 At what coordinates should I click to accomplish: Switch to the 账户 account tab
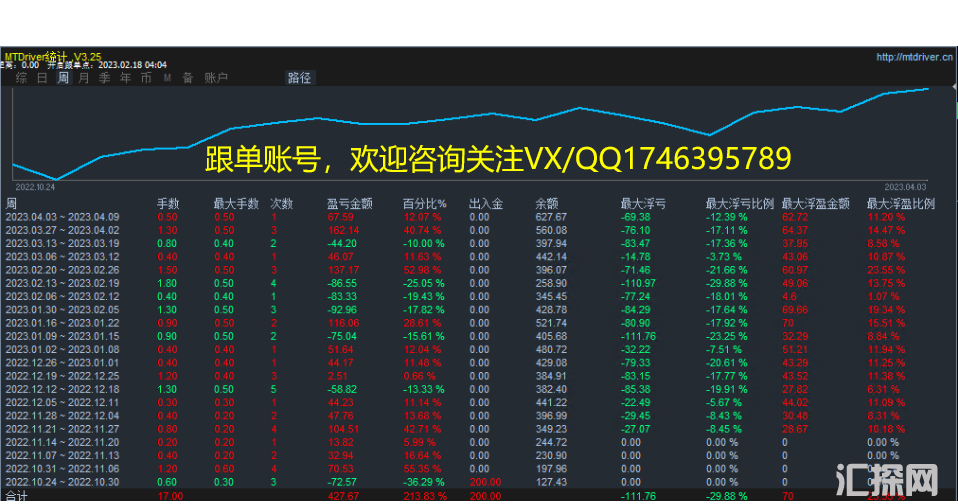[x=216, y=78]
